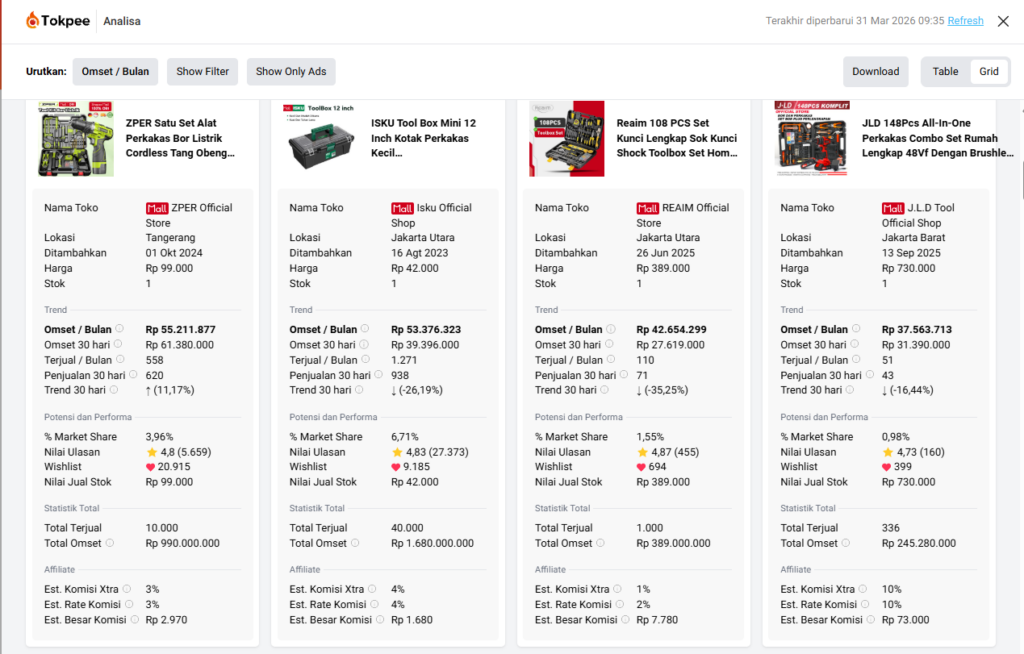Click info icon beside Penjualan 30 hari in Reaim card
1024x654 pixels.
tap(624, 374)
